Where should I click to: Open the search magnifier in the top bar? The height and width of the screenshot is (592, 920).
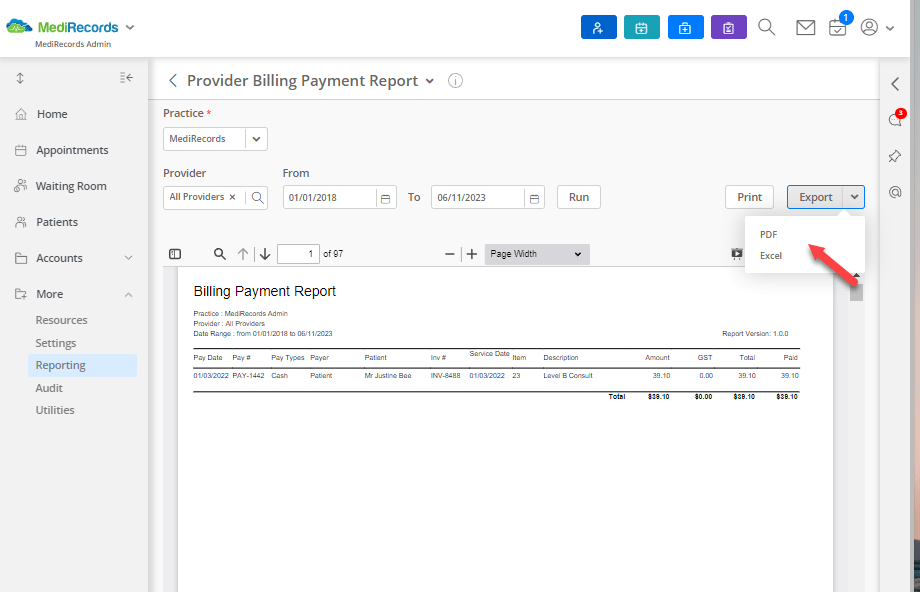(x=766, y=27)
